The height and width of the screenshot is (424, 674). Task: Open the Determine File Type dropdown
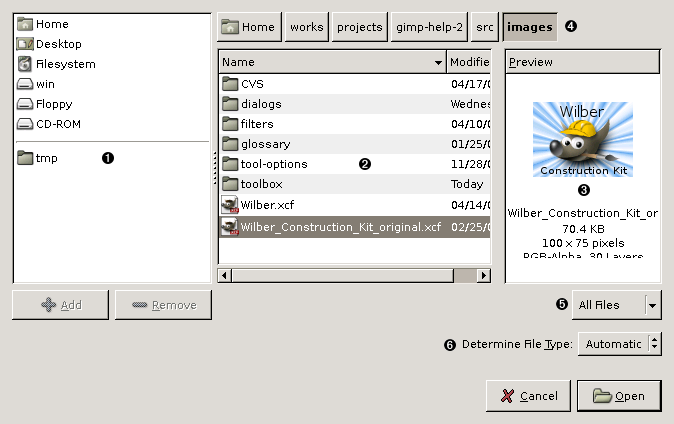point(621,344)
